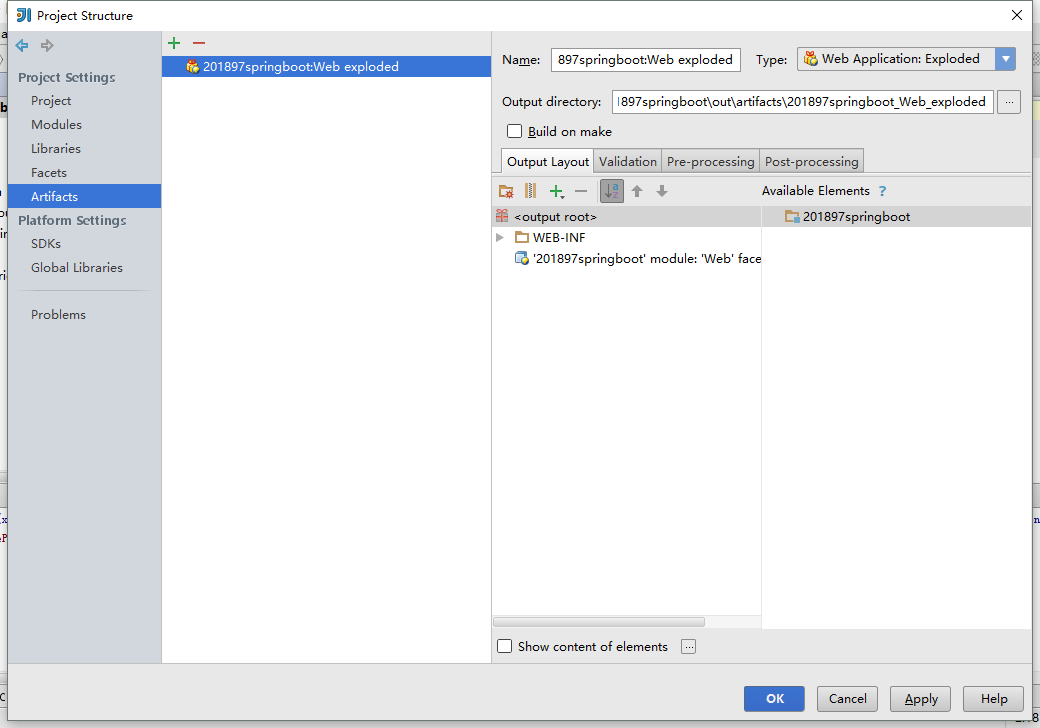Click the Web facet resources icon
1040x728 pixels.
tap(522, 258)
